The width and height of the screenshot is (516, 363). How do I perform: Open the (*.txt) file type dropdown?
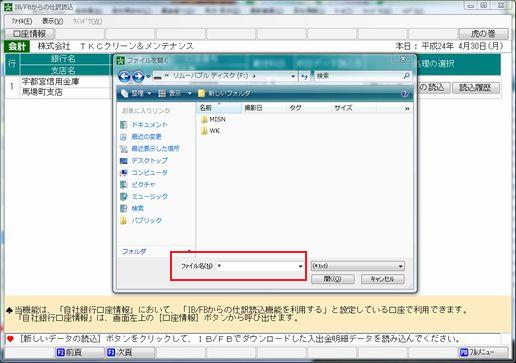(358, 266)
